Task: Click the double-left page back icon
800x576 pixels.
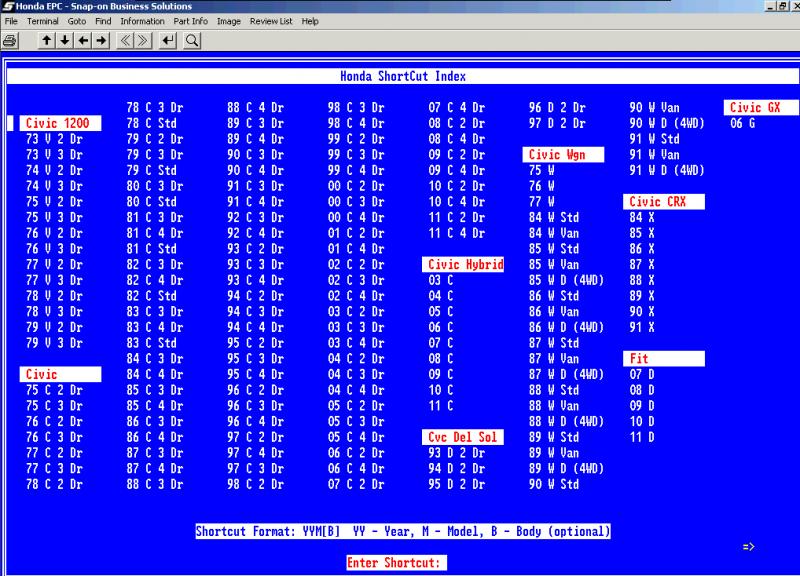Action: pos(125,40)
